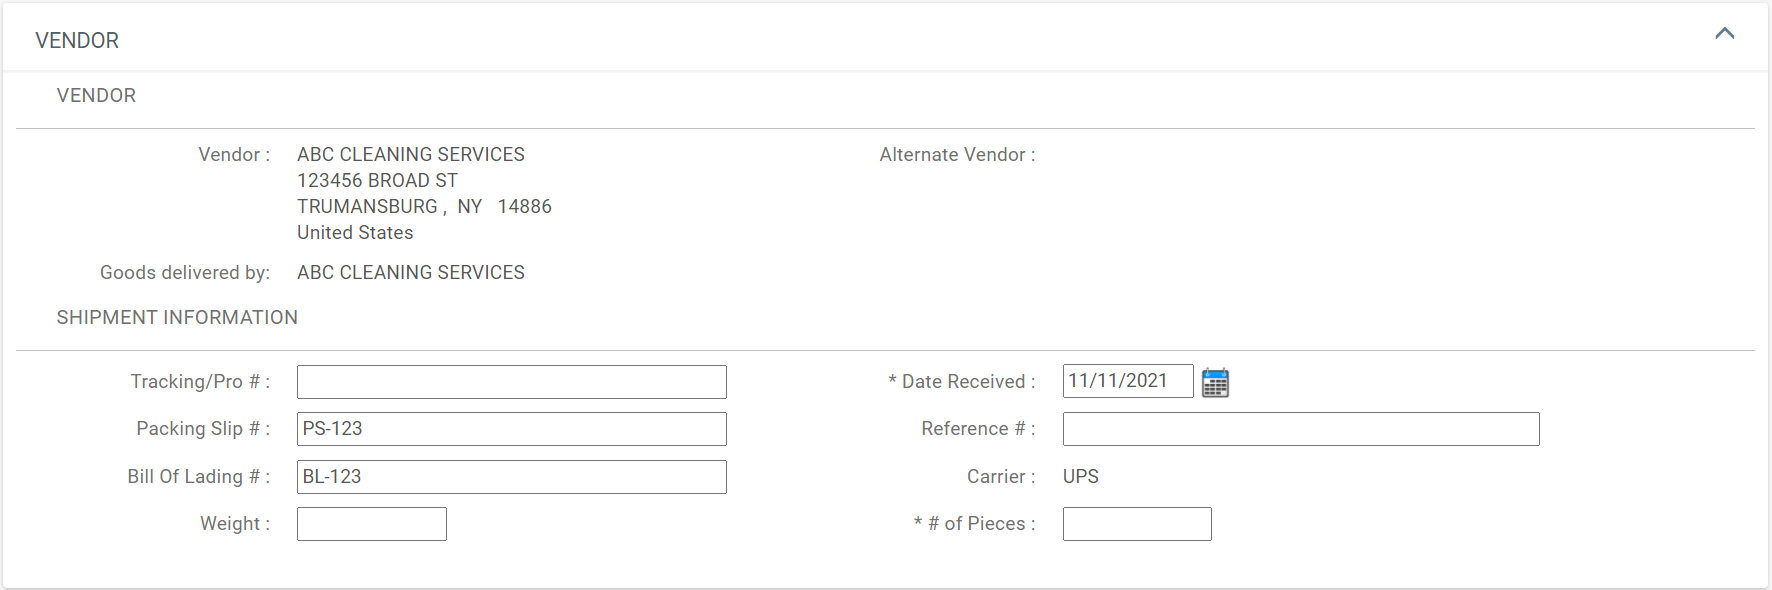The image size is (1772, 590).
Task: Select the Bill Of Lading # field
Action: (511, 477)
